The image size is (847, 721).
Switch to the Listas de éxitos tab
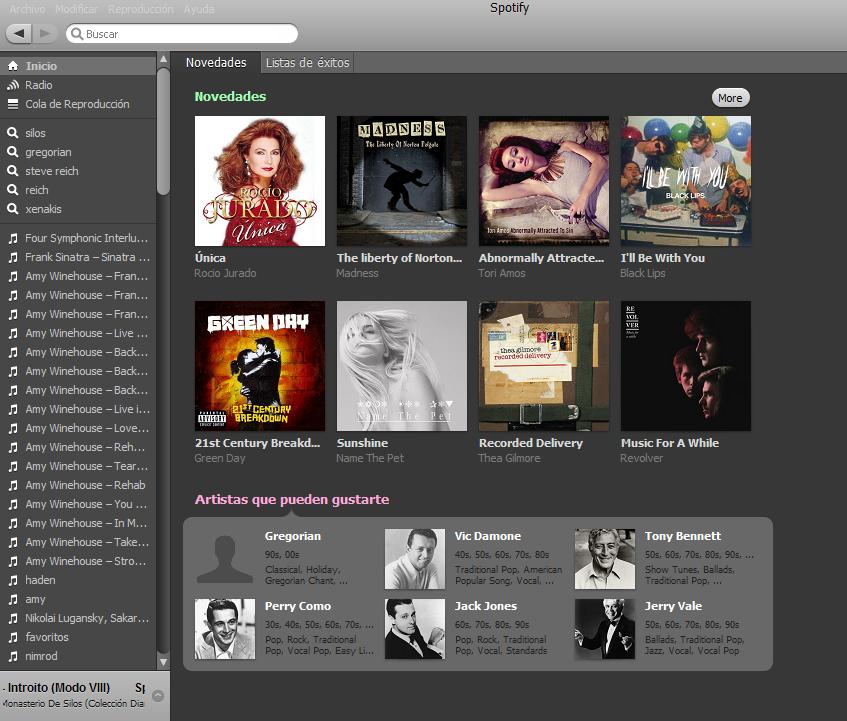(307, 63)
